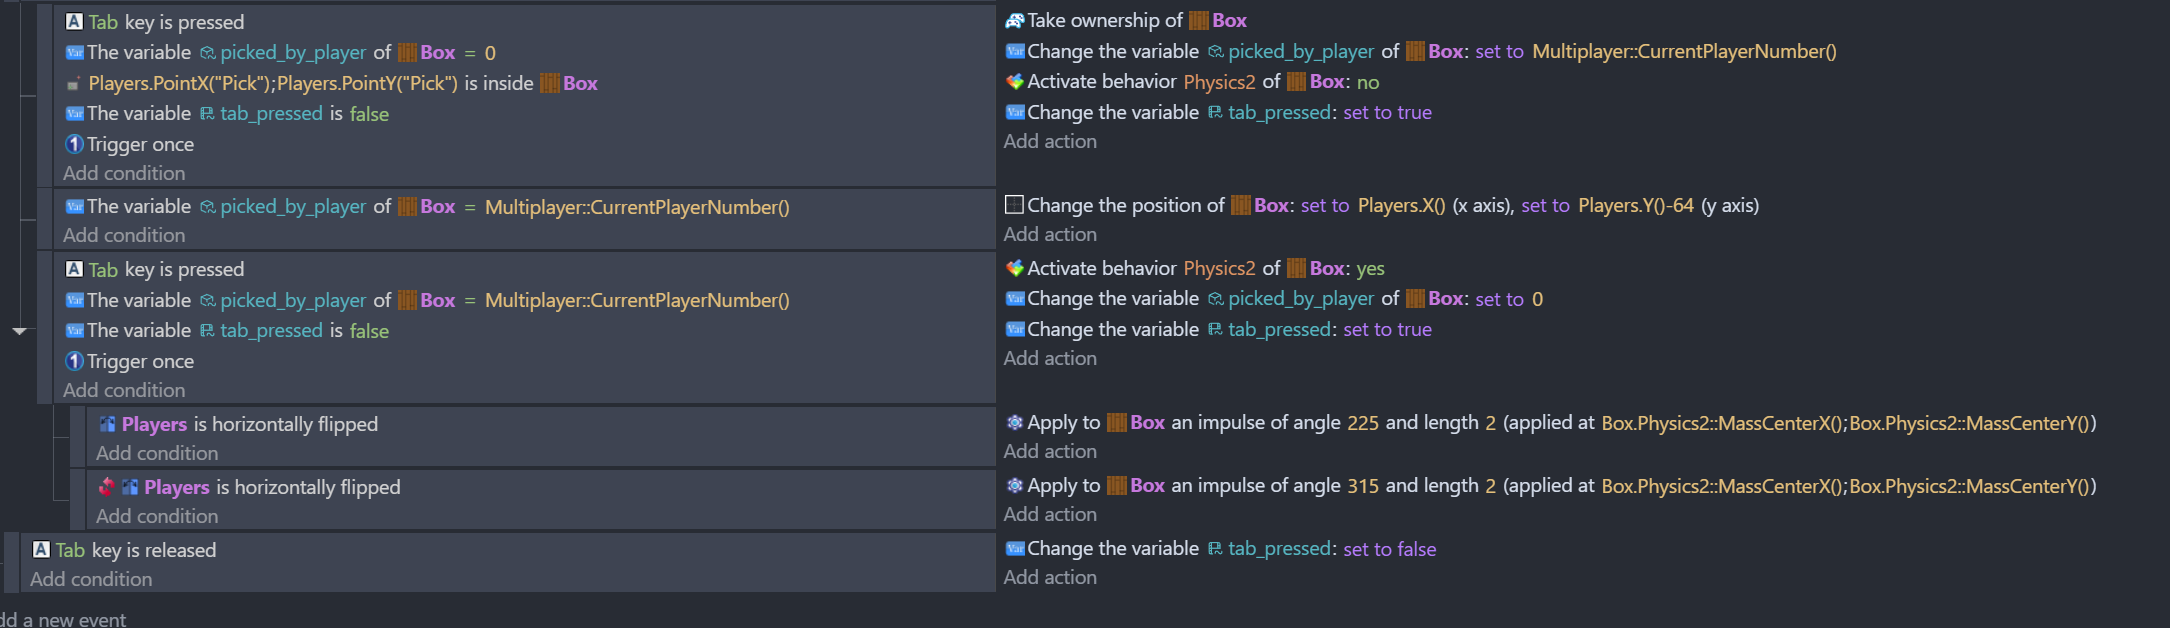Screen dimensions: 2170x628
Task: Collapse the sub-events using the fold arrow
Action: click(x=19, y=330)
